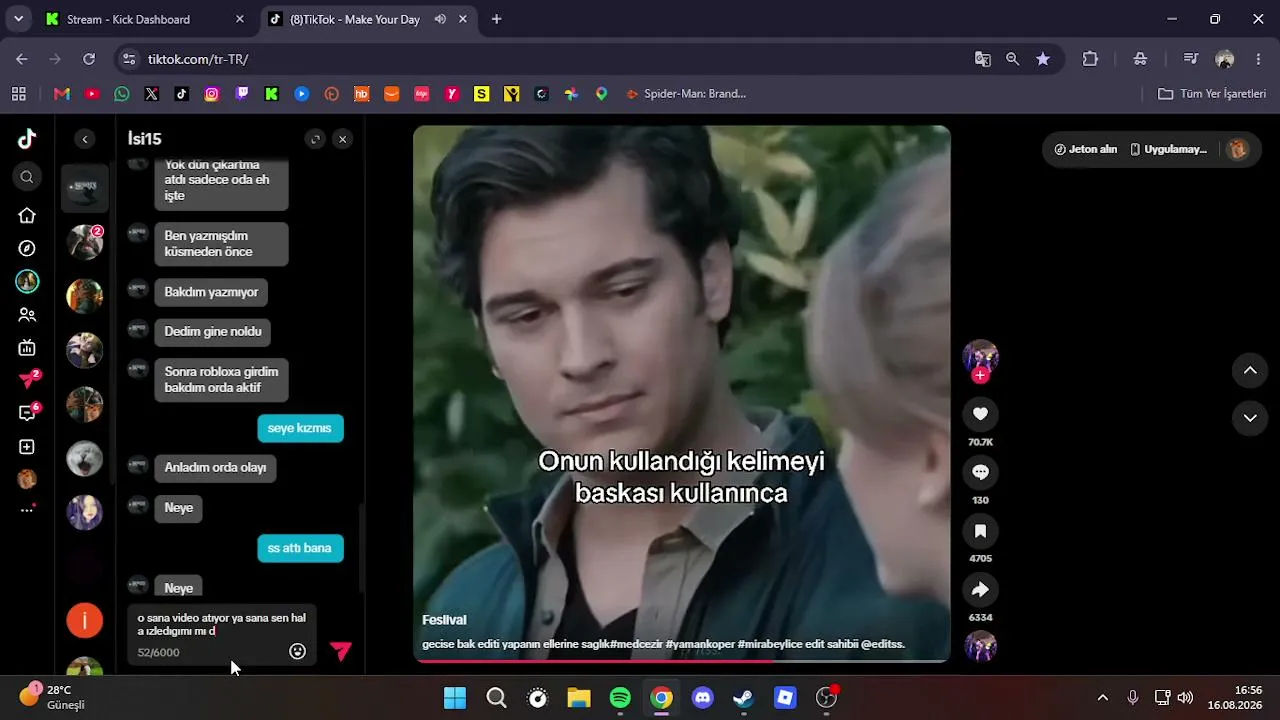1280x720 pixels.
Task: Click the Jeton alın button
Action: click(1086, 149)
